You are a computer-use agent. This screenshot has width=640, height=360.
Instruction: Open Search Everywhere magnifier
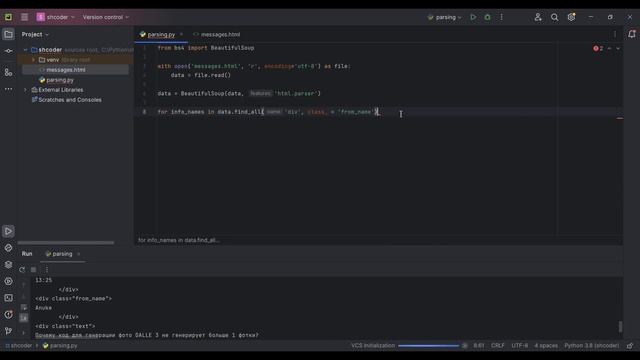click(x=554, y=17)
